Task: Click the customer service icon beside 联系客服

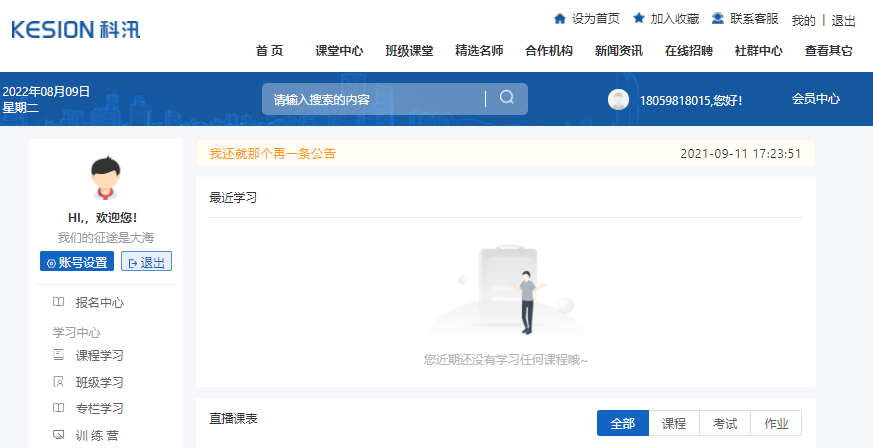Action: click(718, 19)
